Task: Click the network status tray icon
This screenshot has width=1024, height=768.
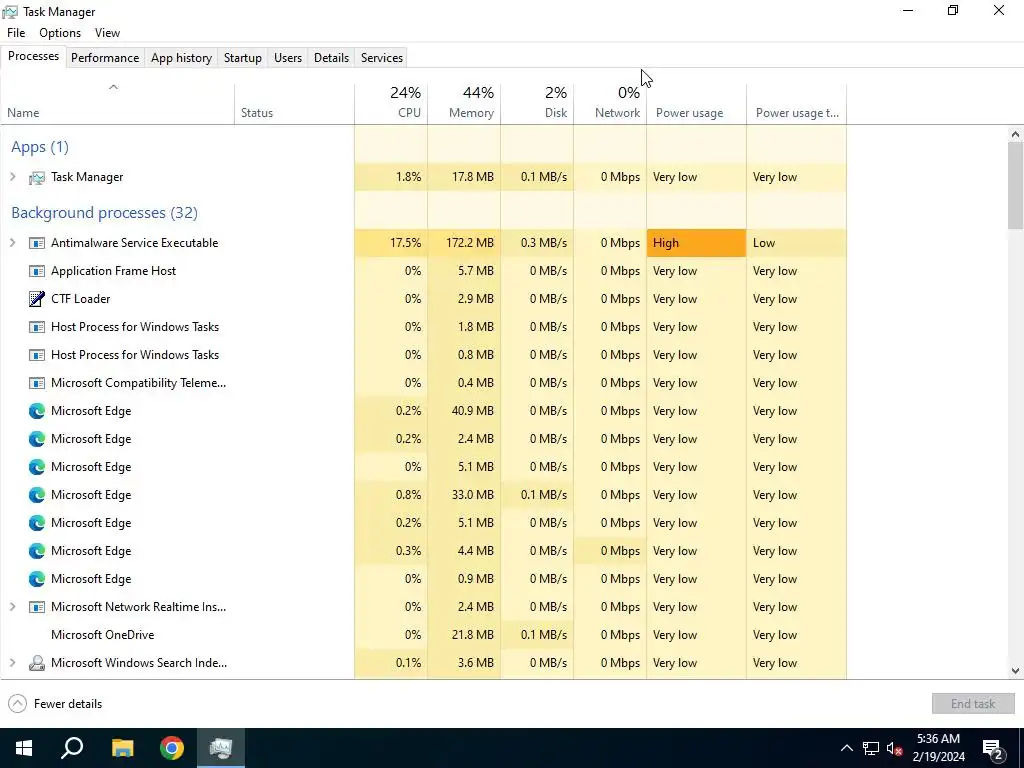Action: (871, 748)
